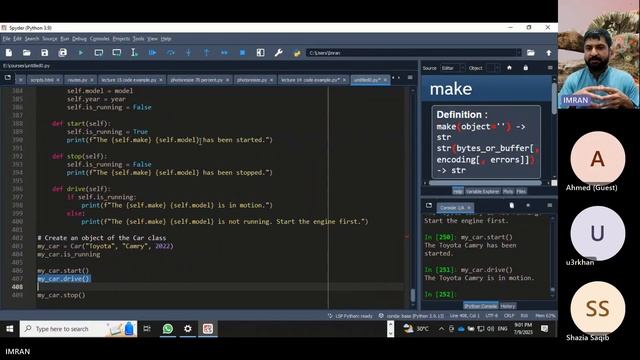Close the Console 1/A tab

(469, 208)
